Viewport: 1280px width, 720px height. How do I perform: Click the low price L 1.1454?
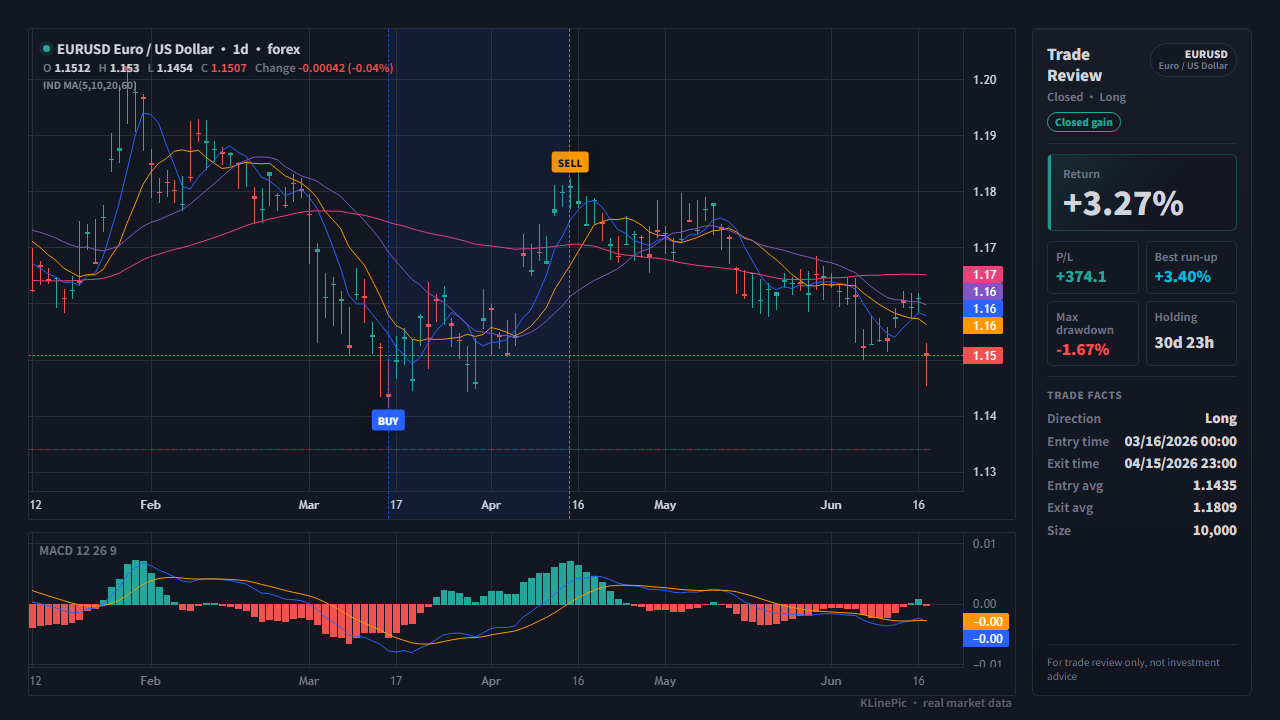pyautogui.click(x=170, y=68)
